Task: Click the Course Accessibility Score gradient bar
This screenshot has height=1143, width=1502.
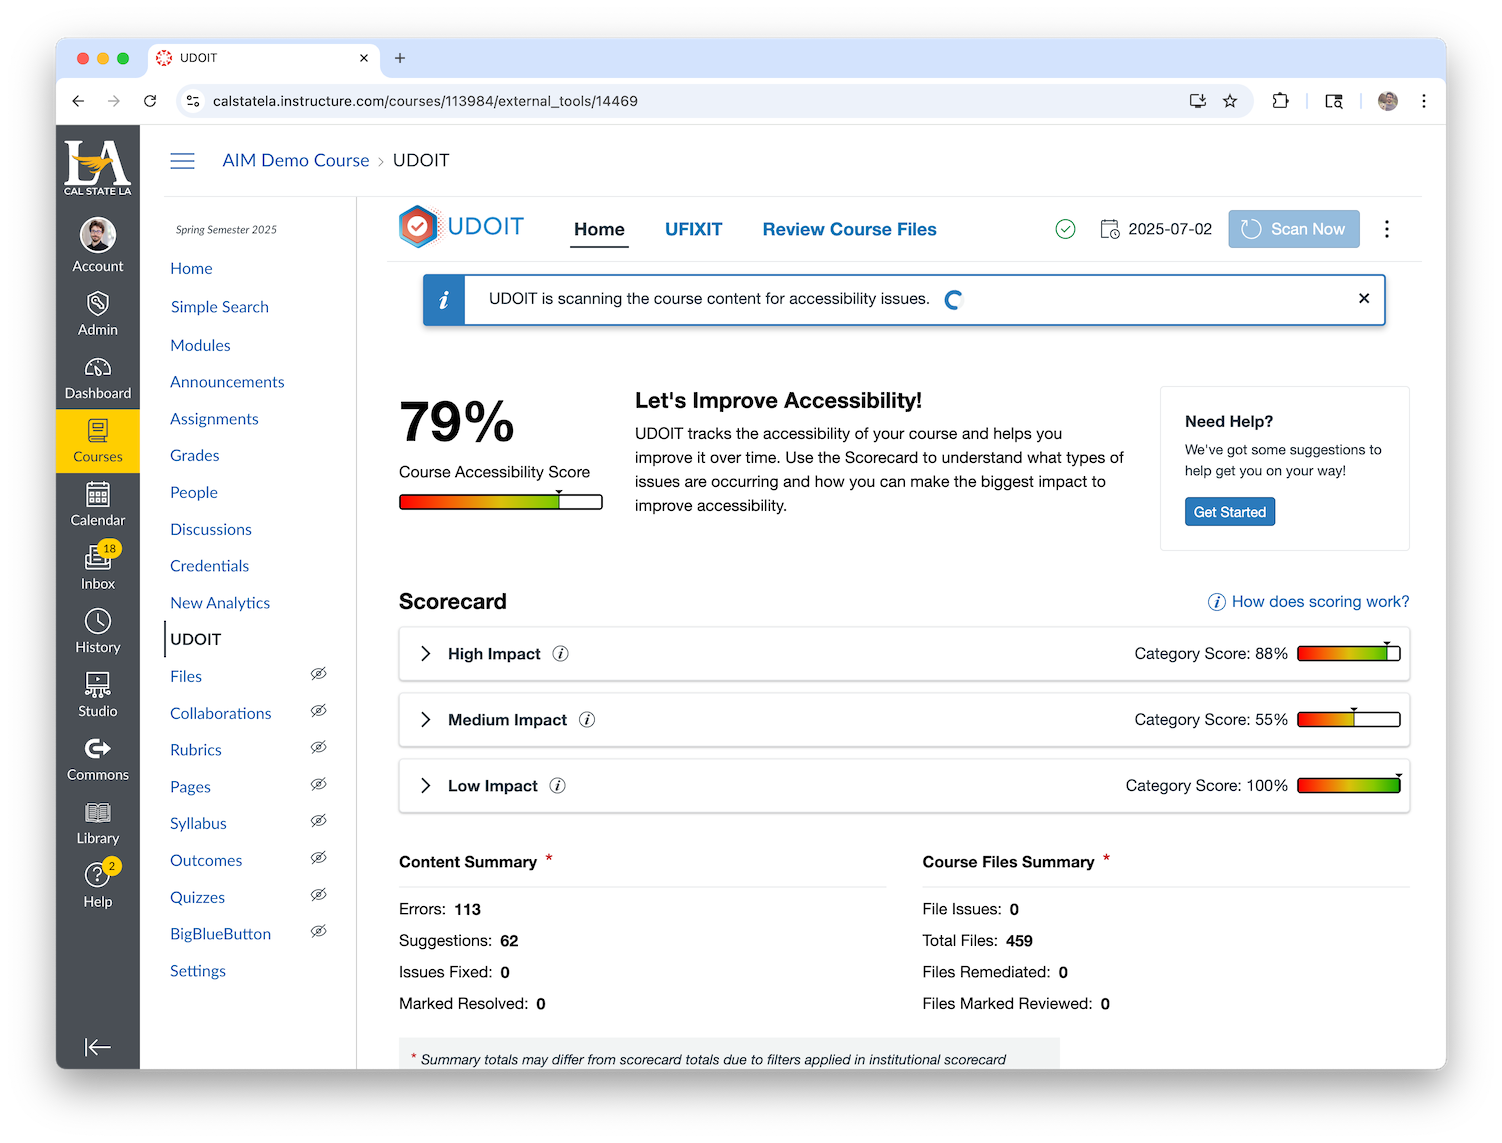Action: (x=500, y=501)
